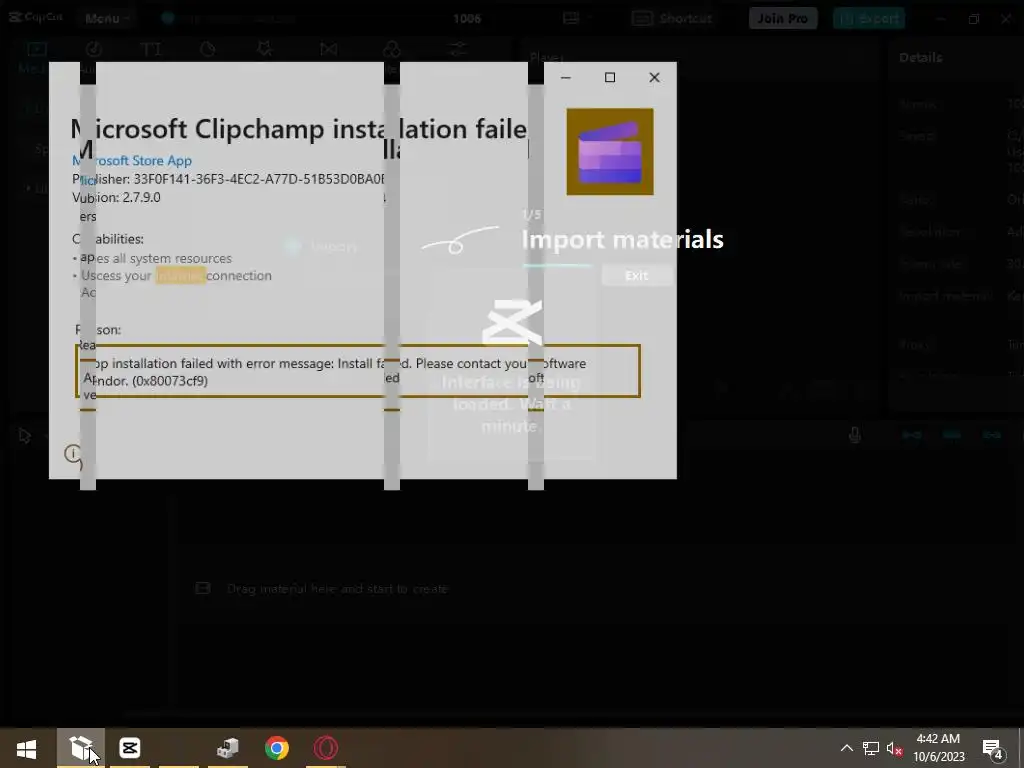This screenshot has width=1024, height=768.
Task: Show hidden system tray icons
Action: point(846,748)
